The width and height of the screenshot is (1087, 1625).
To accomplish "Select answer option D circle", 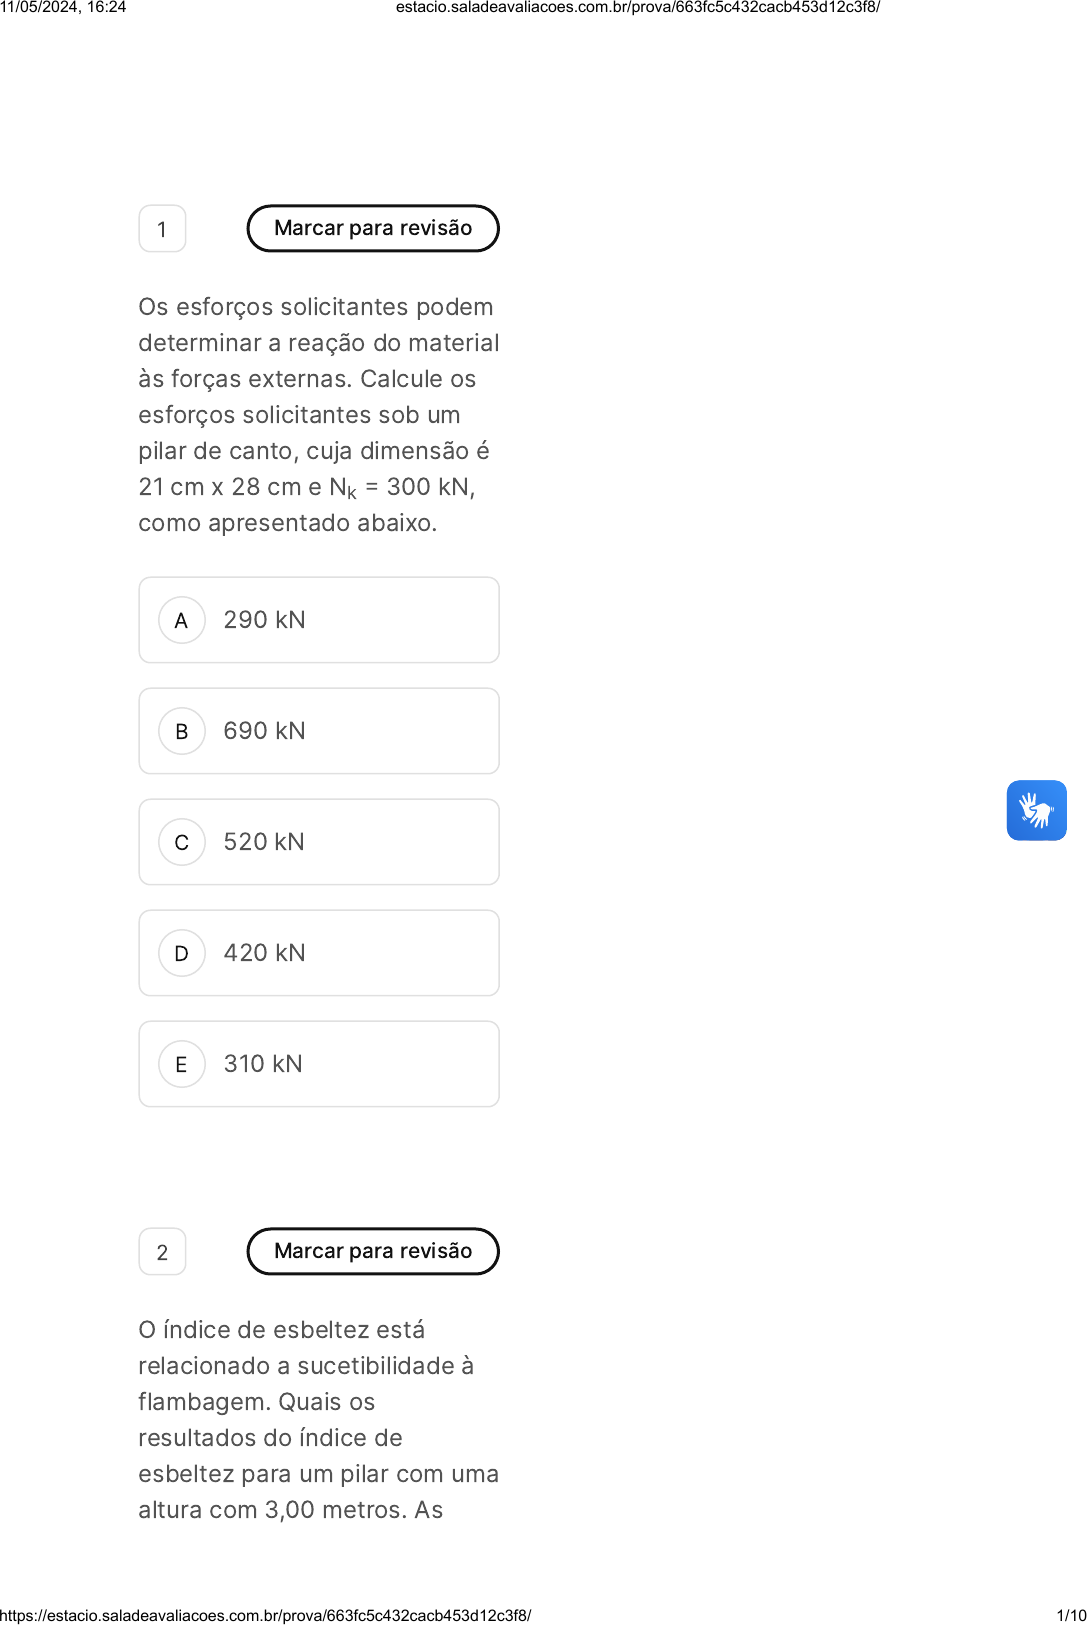I will (x=182, y=953).
